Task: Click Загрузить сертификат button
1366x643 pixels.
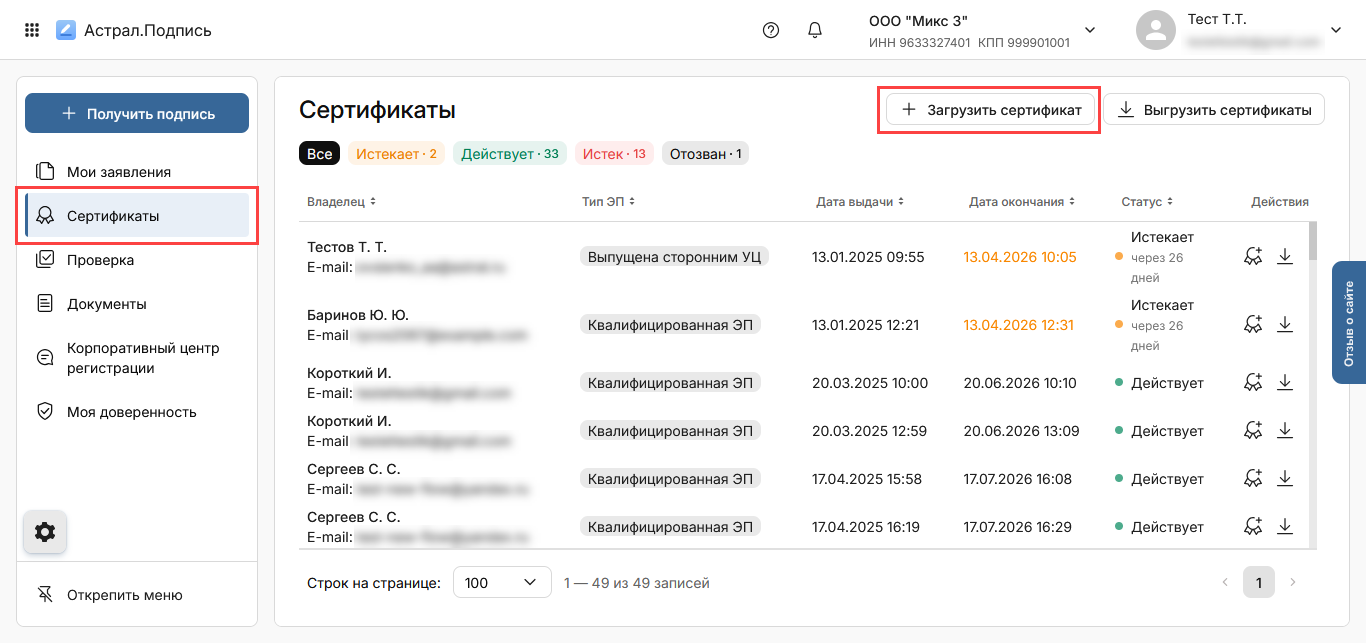Action: tap(990, 110)
